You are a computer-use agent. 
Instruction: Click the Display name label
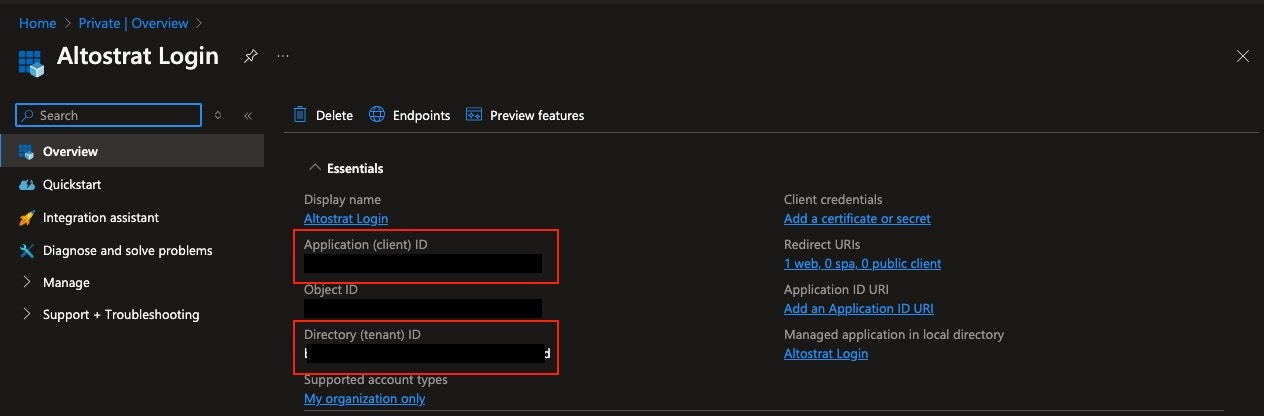pyautogui.click(x=342, y=199)
